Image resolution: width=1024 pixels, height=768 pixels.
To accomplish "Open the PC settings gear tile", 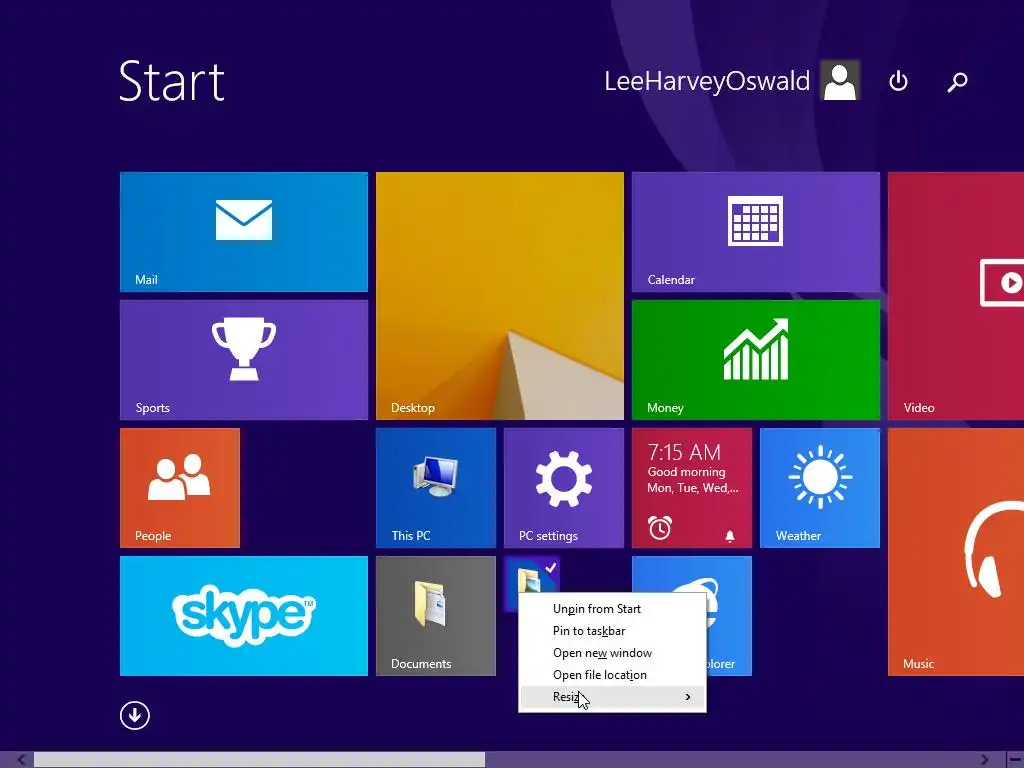I will tap(564, 488).
